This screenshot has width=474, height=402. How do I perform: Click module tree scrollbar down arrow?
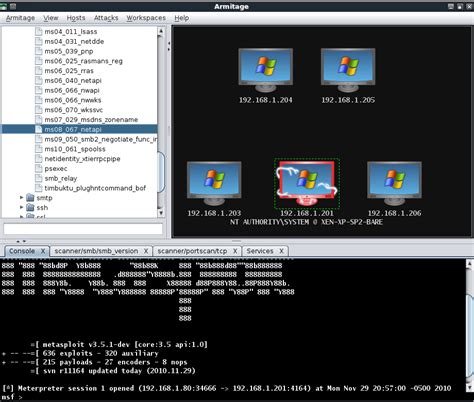point(161,213)
